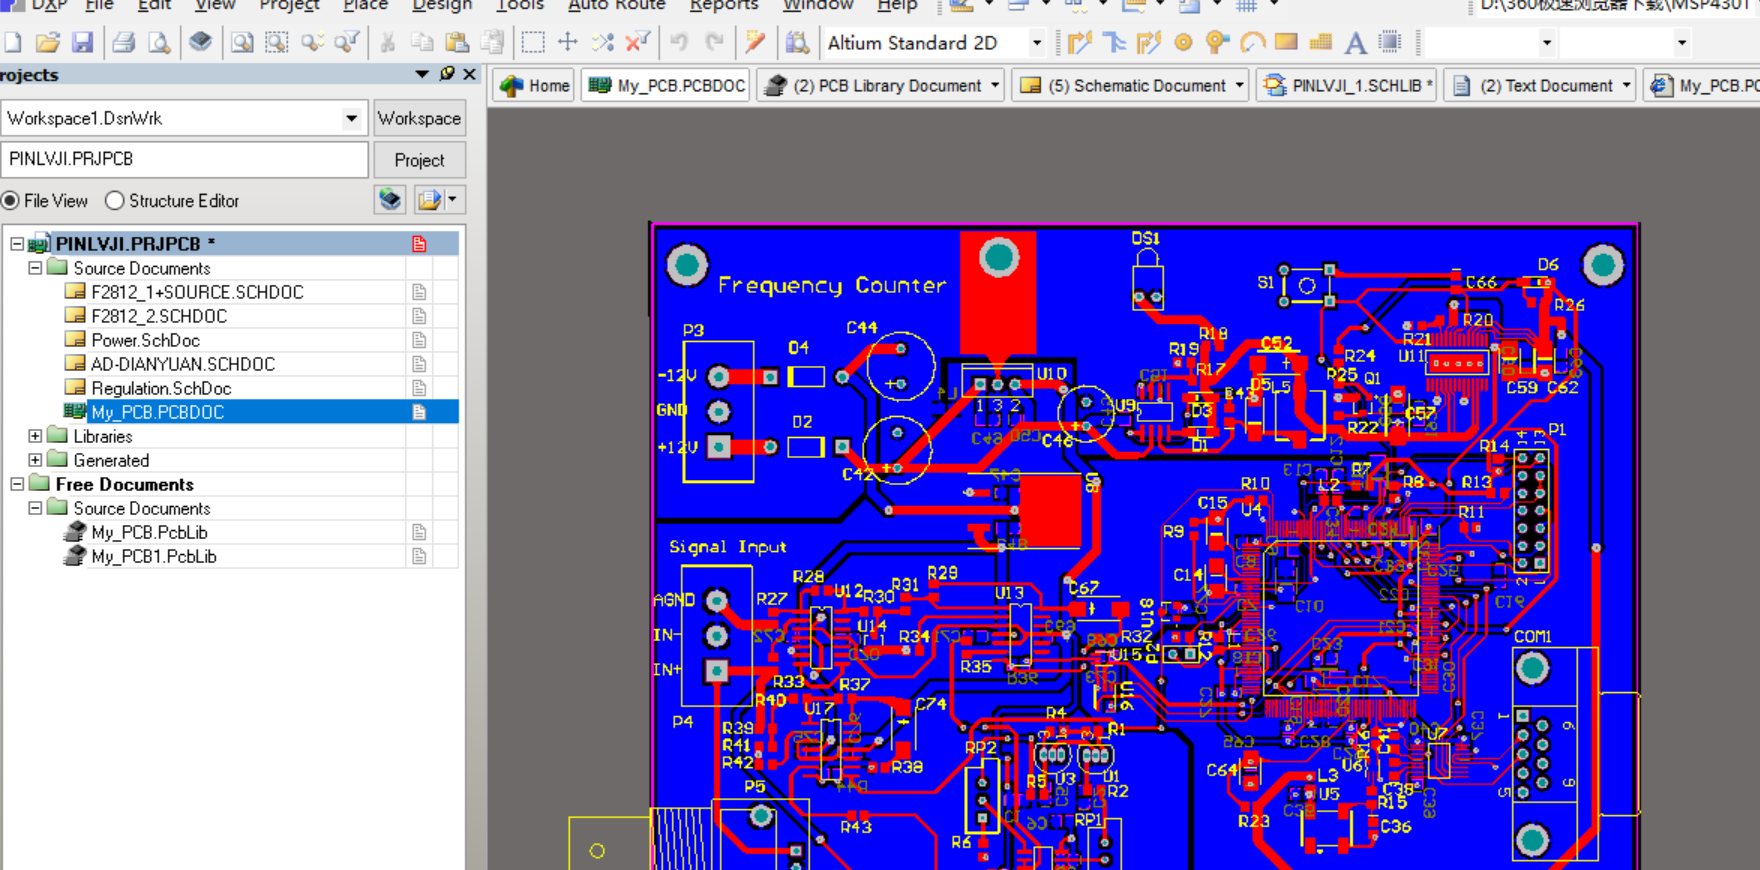Click the Cross Probe icon

(755, 43)
